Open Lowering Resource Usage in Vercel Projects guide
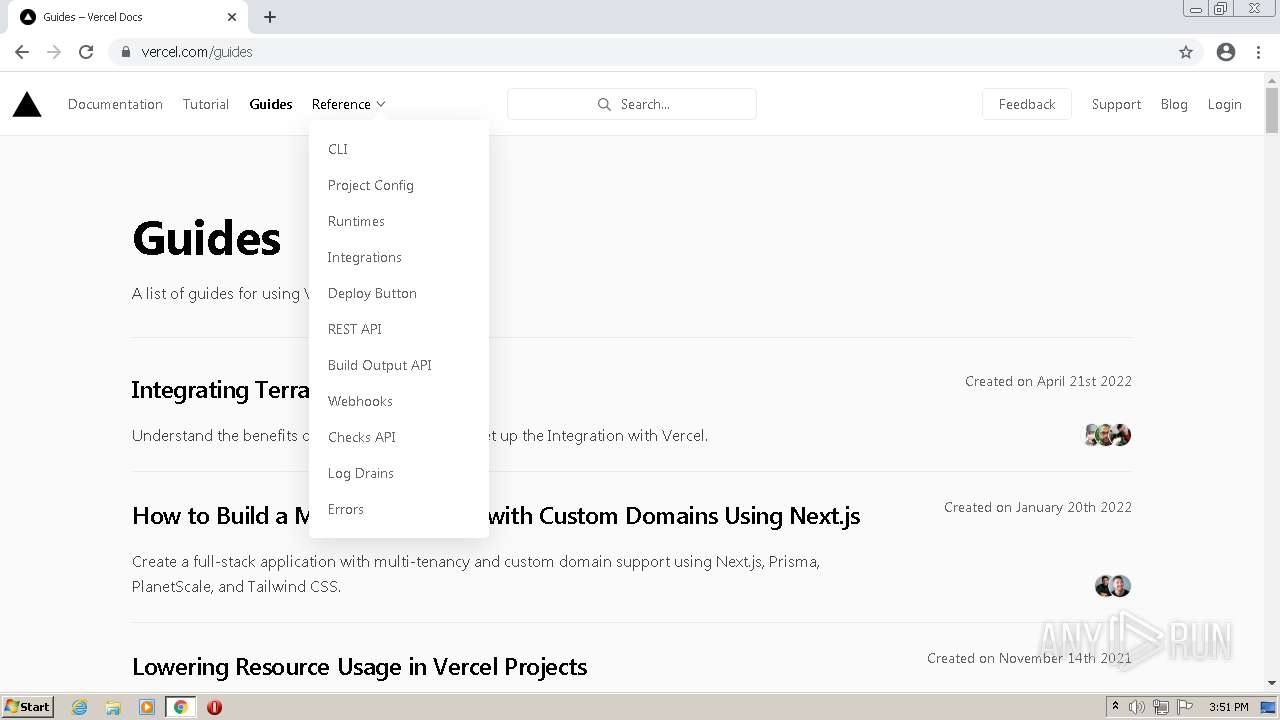The height and width of the screenshot is (720, 1280). coord(359,667)
